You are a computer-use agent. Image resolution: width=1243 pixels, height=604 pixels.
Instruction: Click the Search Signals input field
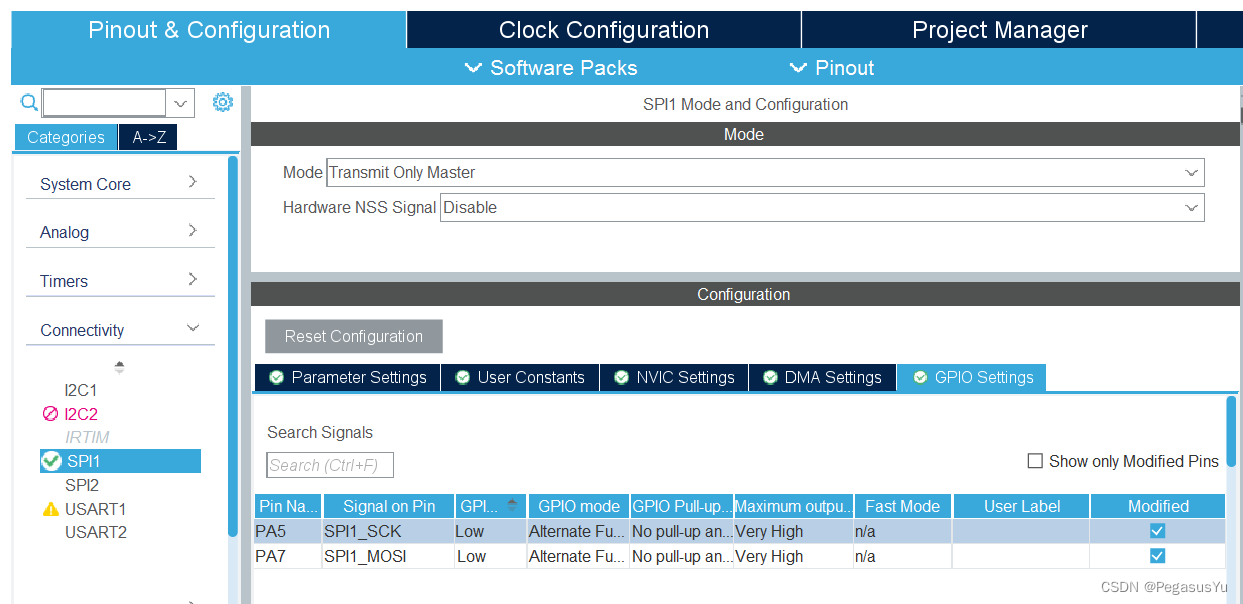click(x=330, y=465)
